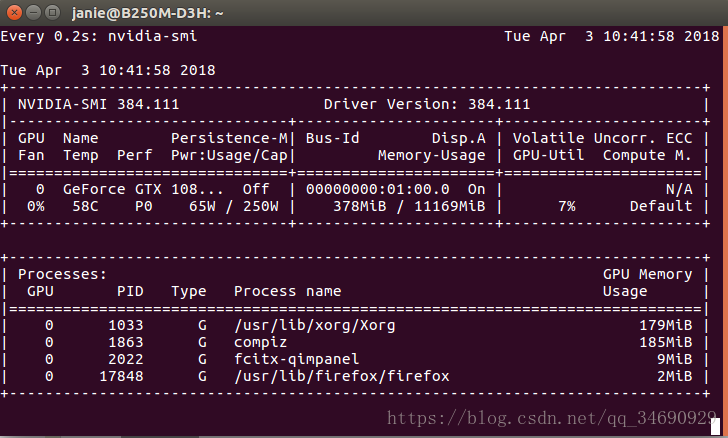Click the 'PID' column header
This screenshot has width=728, height=438.
130,291
